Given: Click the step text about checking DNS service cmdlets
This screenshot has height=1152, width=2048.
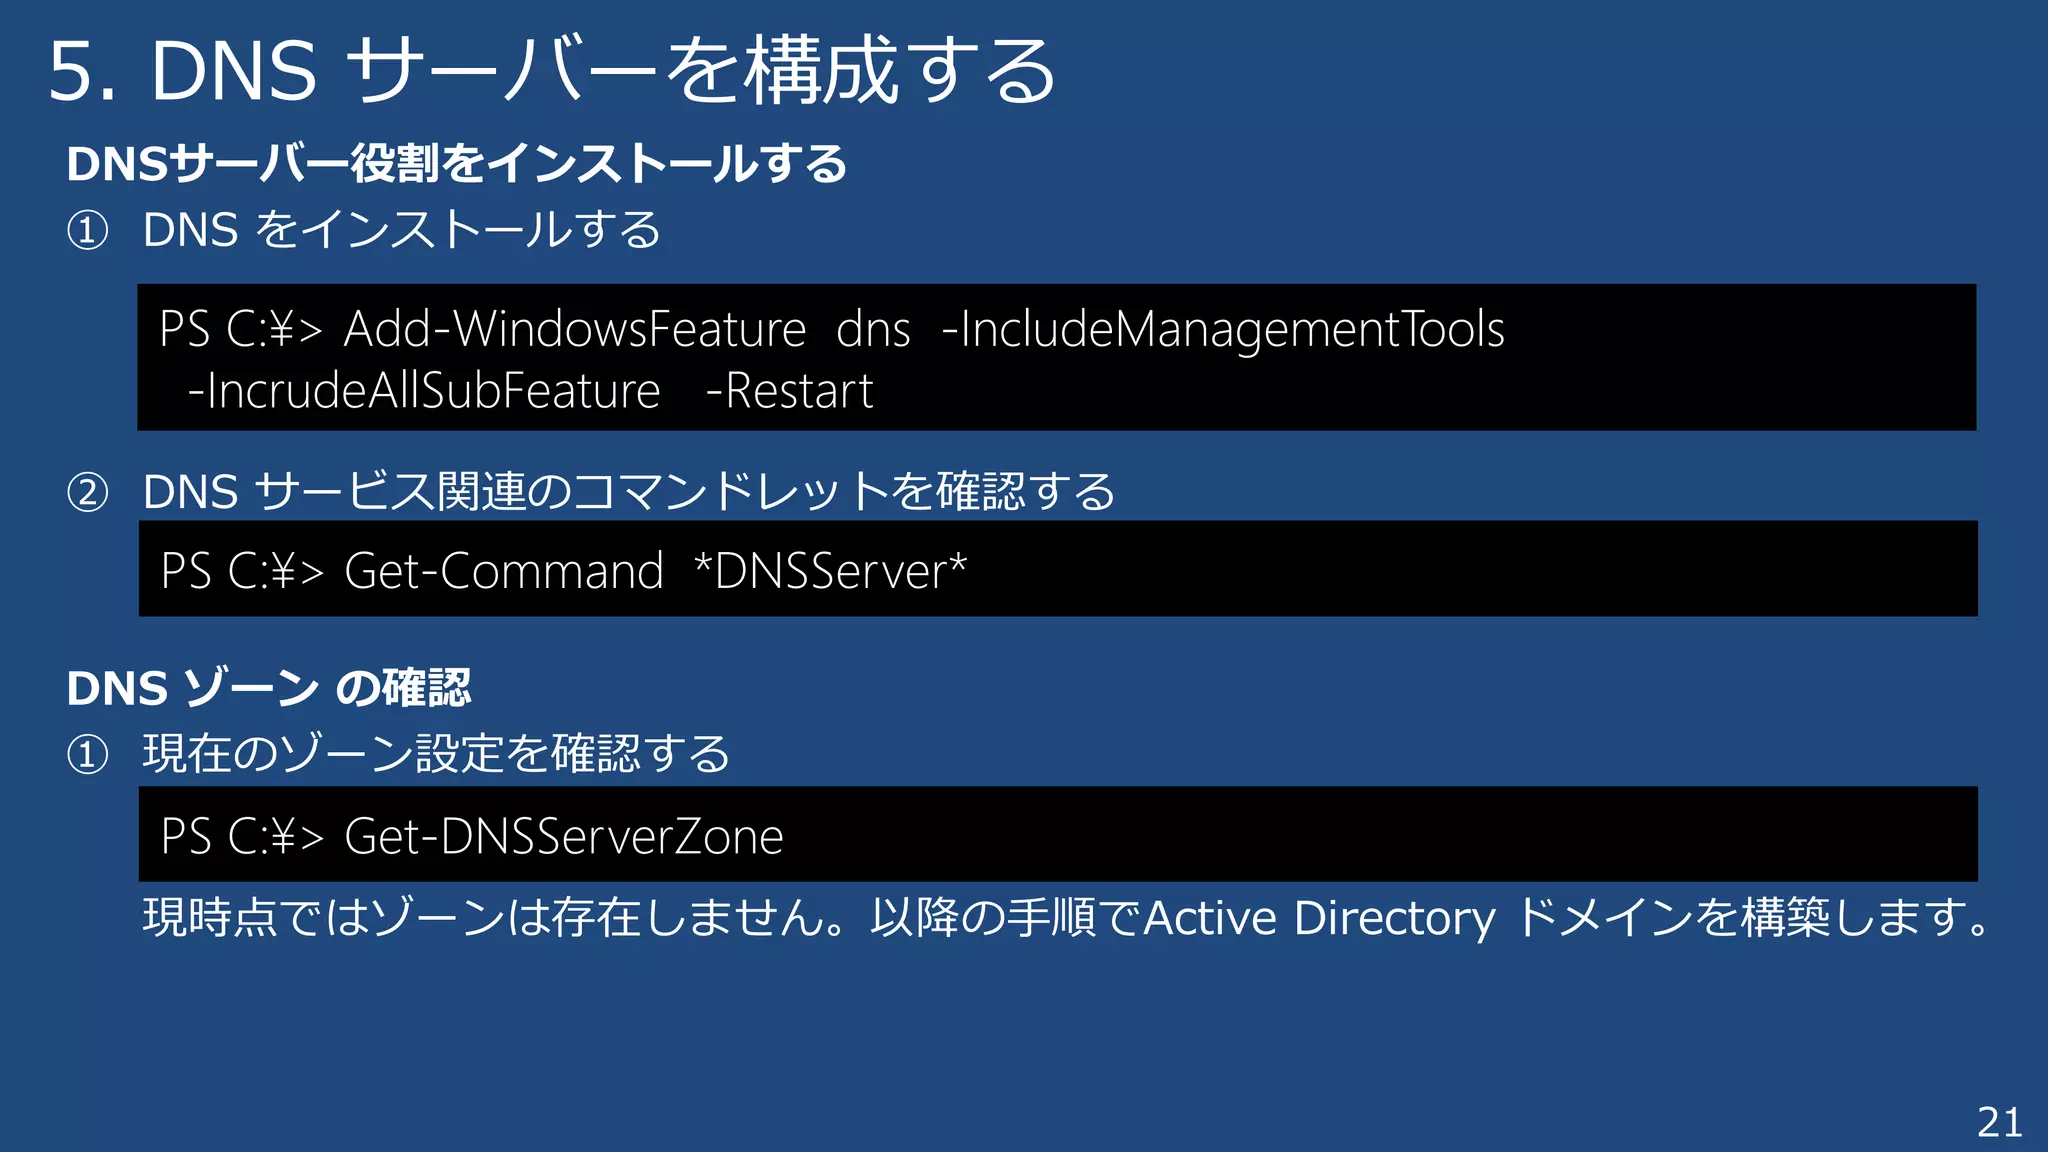Looking at the screenshot, I should tap(628, 492).
